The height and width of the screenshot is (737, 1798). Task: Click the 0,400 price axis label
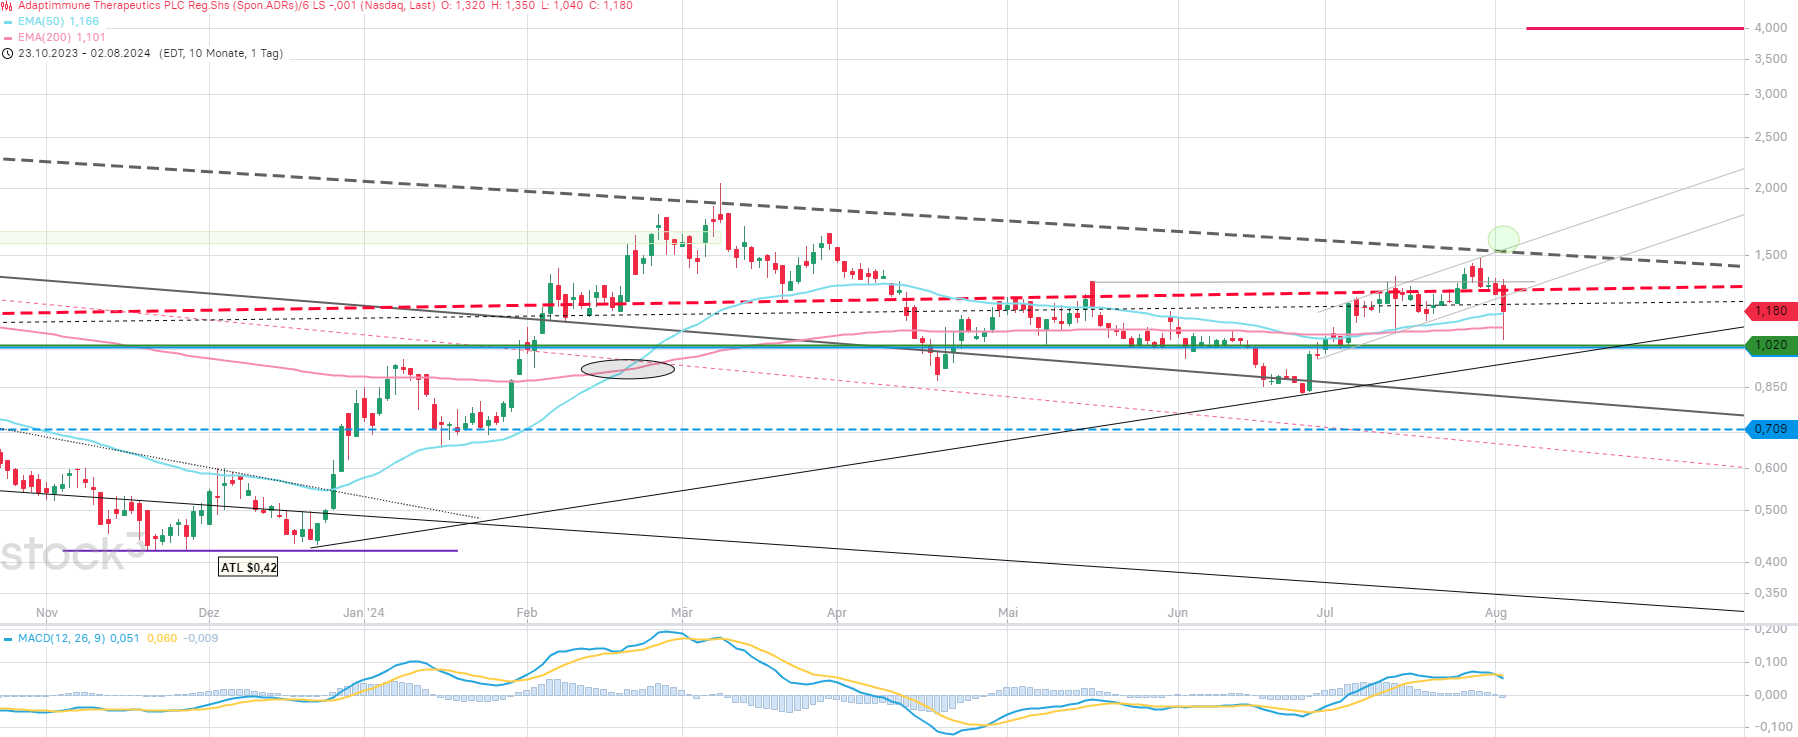(x=1771, y=562)
